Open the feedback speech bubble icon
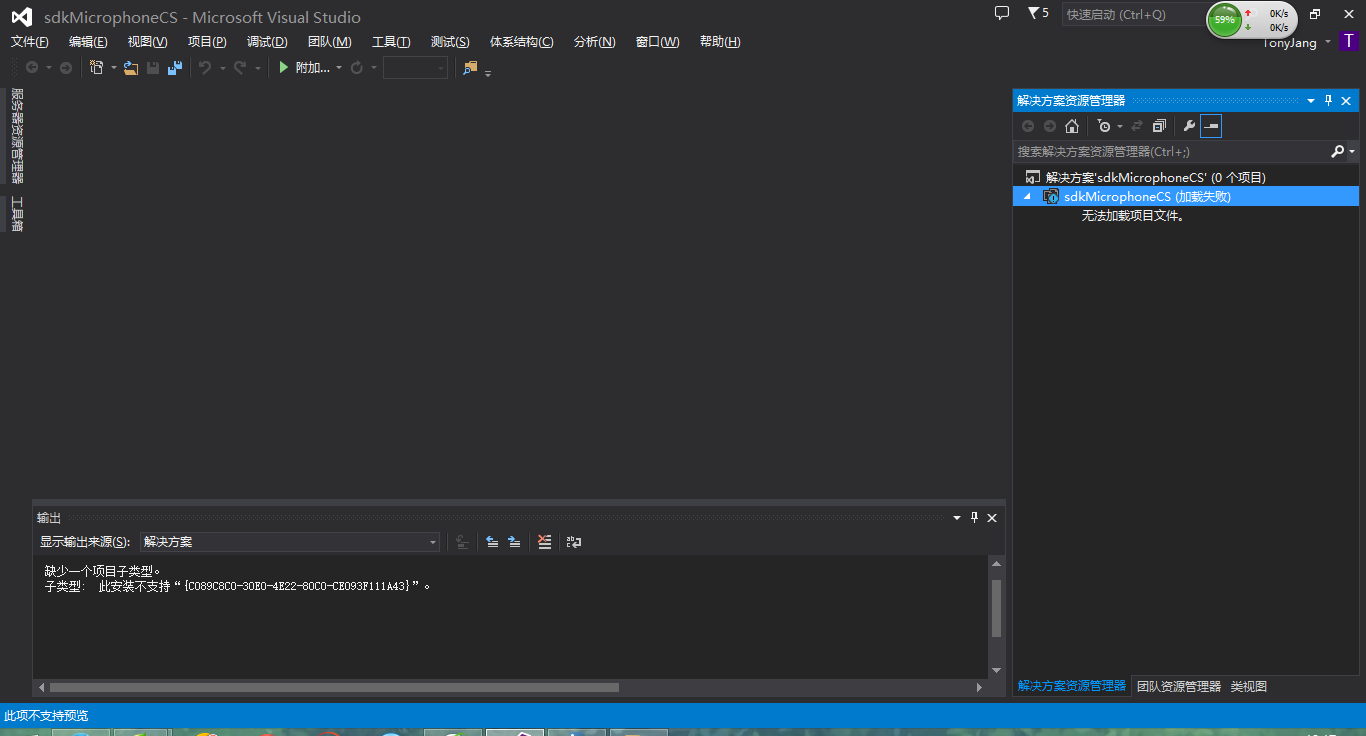 click(1002, 13)
